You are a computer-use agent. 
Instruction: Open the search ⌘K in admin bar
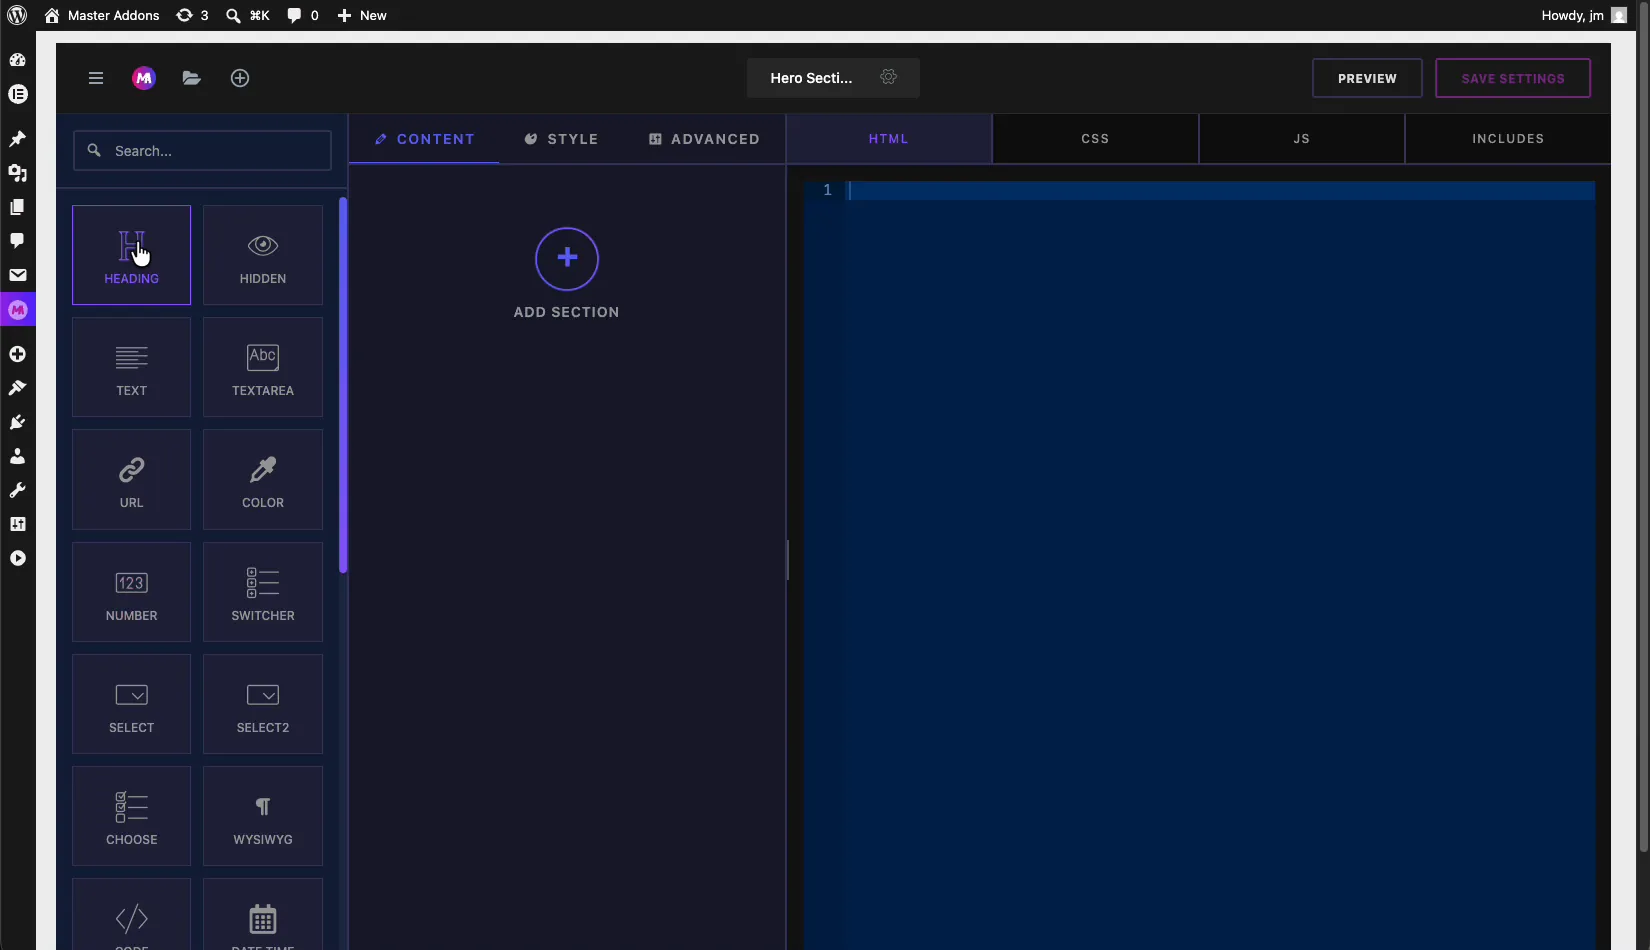click(248, 15)
